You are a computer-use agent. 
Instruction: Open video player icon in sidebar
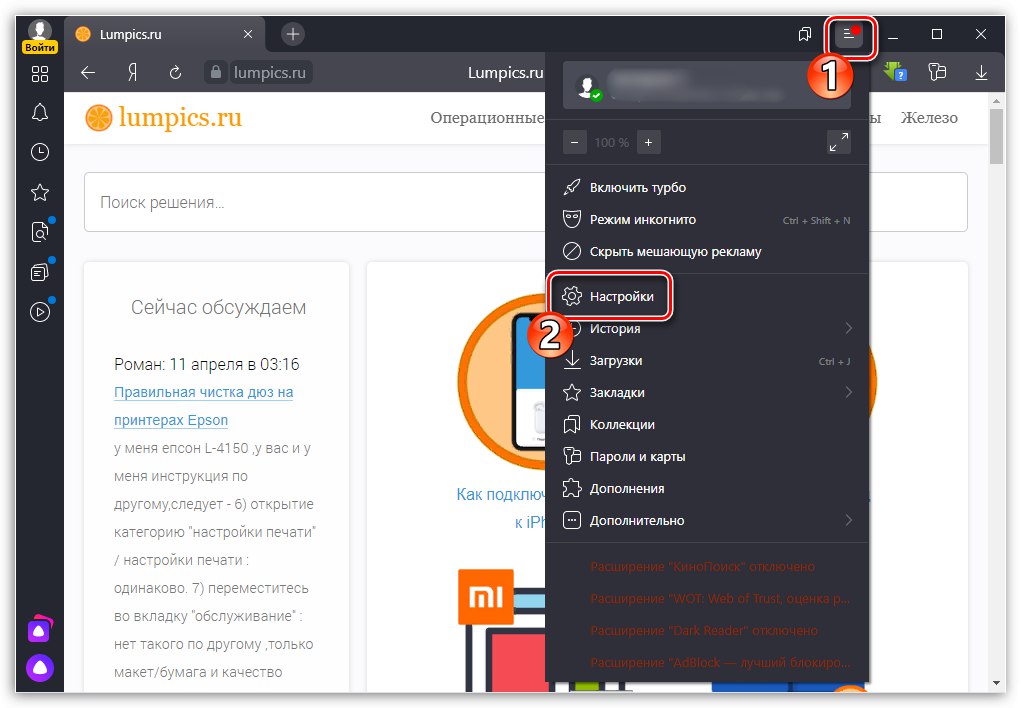click(40, 312)
